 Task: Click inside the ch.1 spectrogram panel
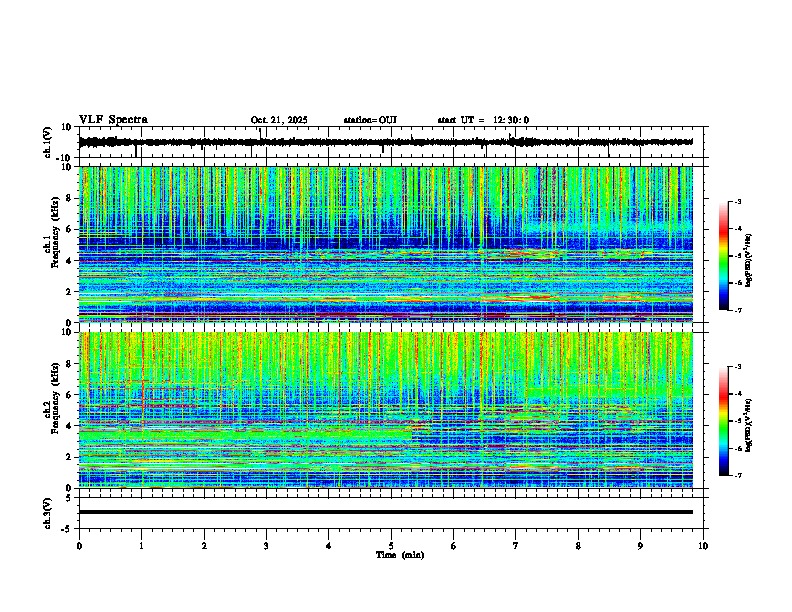pos(385,244)
